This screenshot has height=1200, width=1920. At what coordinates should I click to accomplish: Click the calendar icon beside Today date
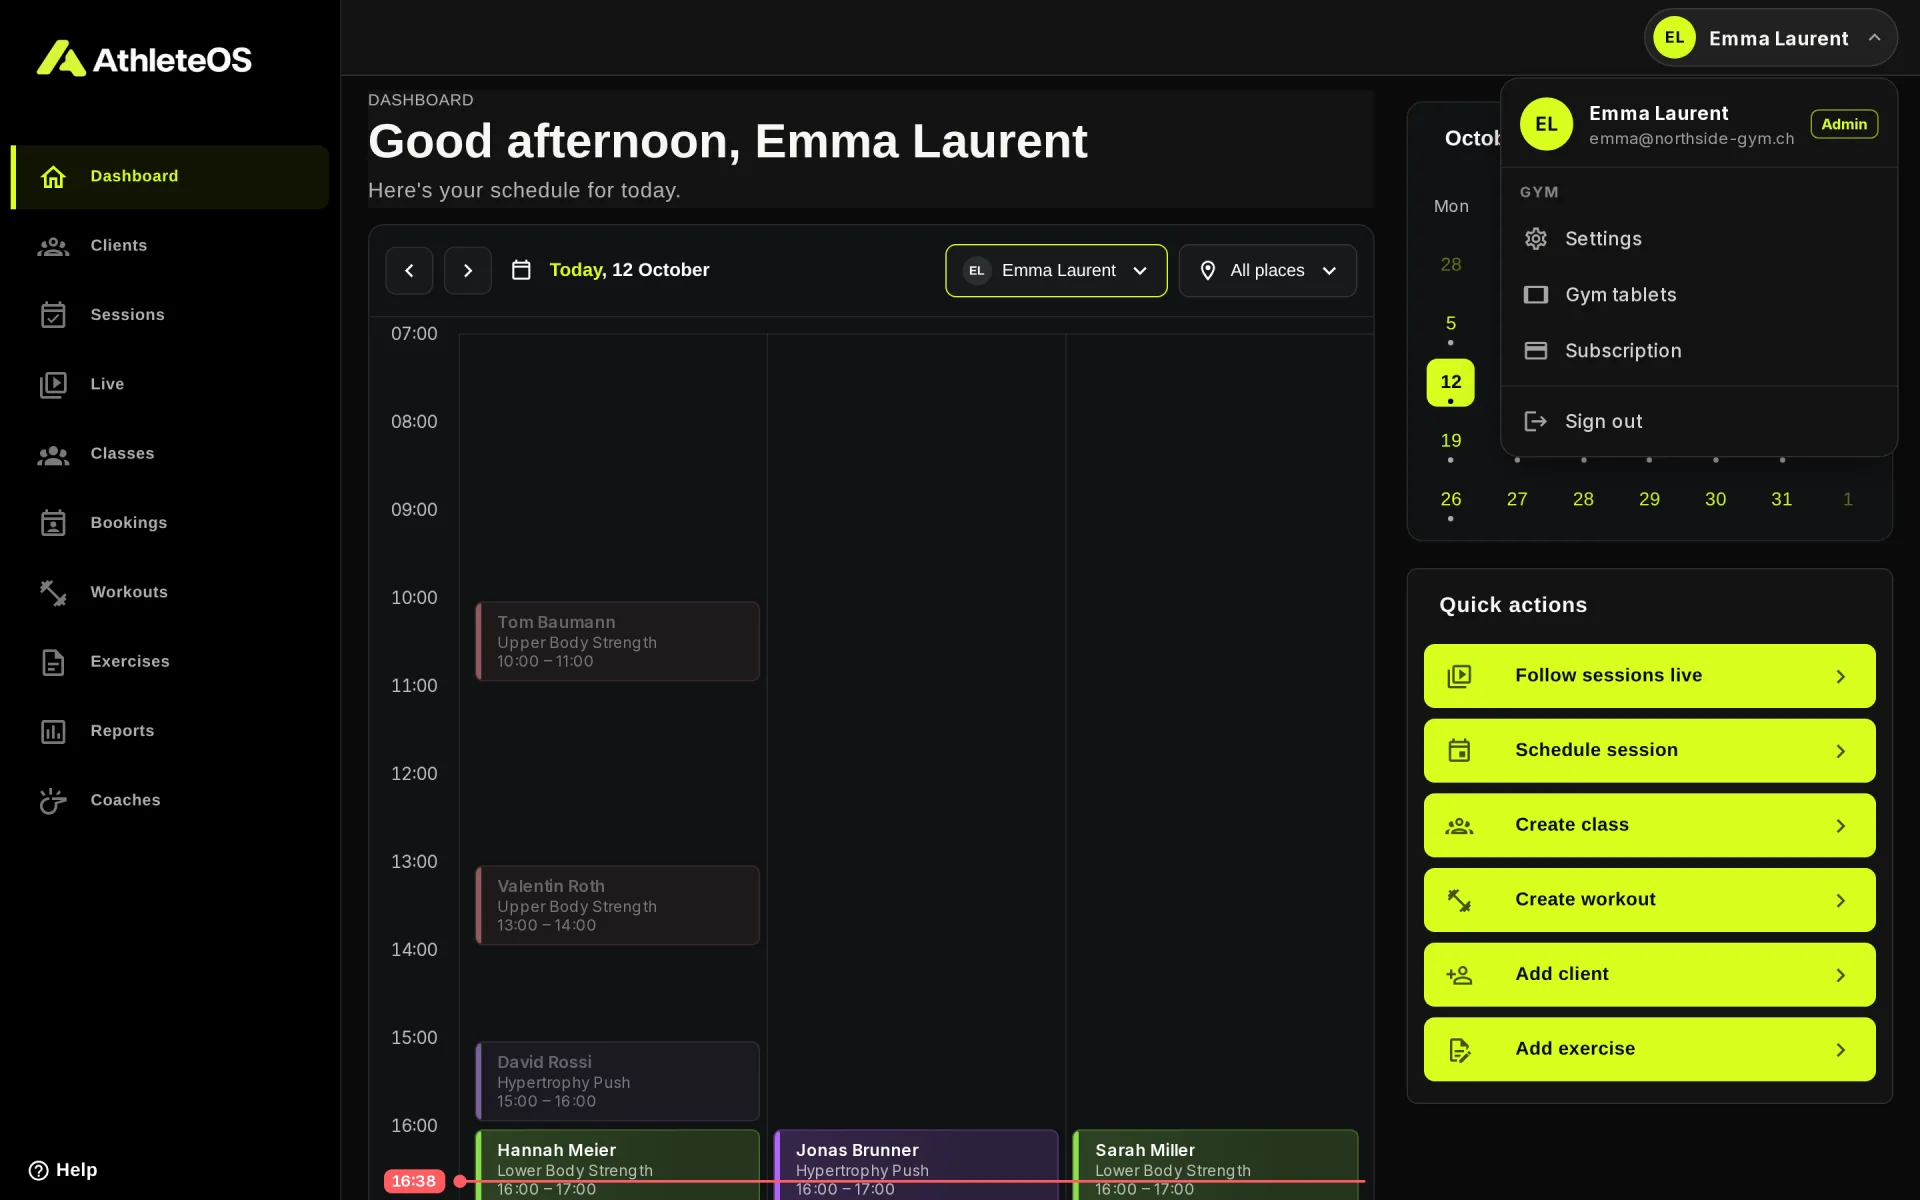click(521, 270)
